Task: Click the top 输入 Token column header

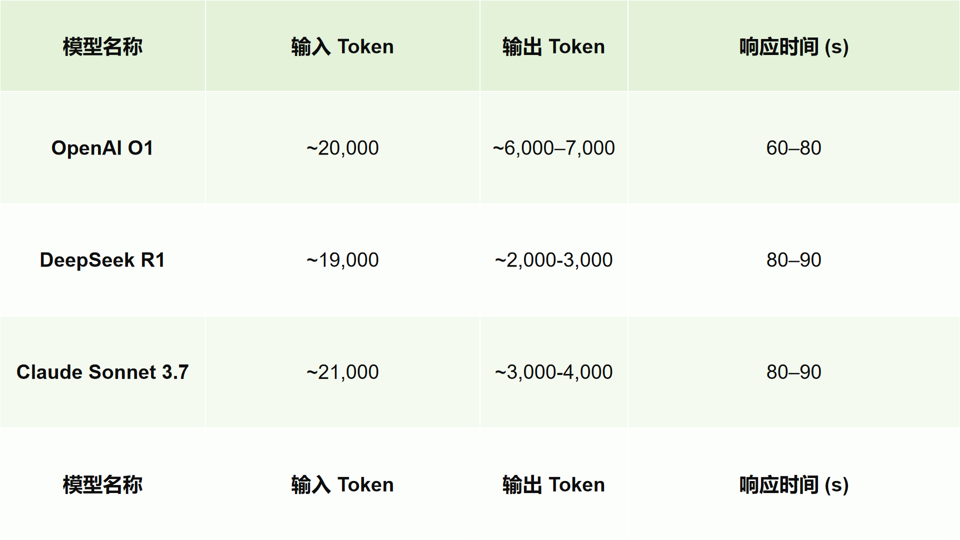Action: 342,47
